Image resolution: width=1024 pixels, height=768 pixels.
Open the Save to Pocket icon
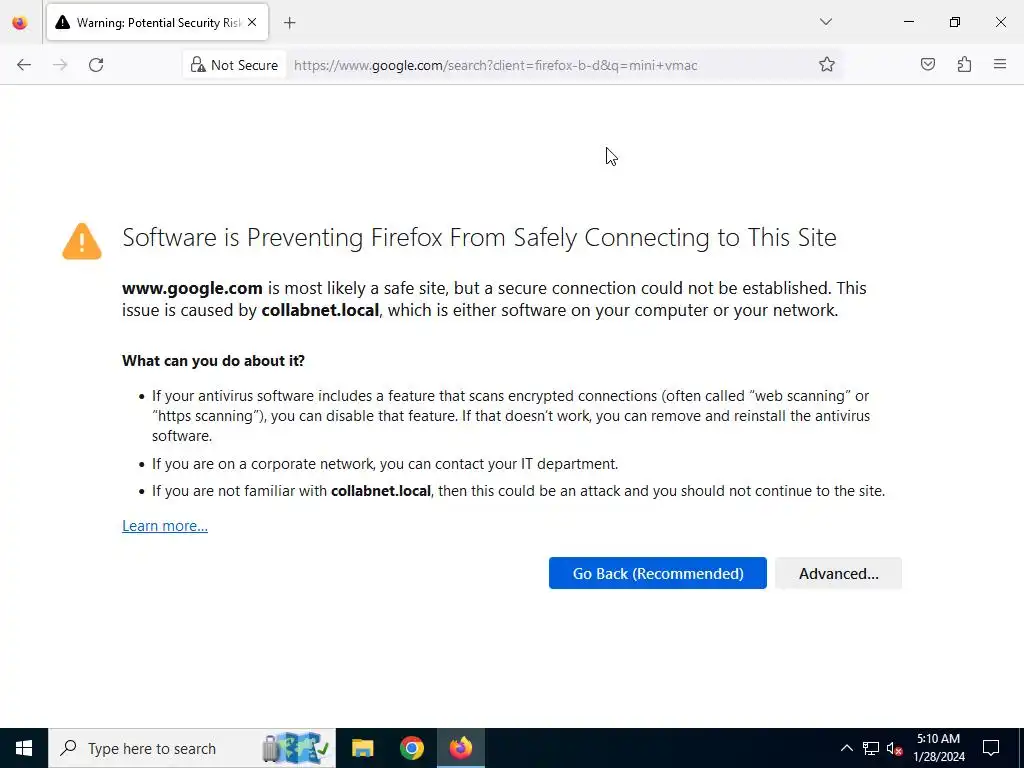coord(928,65)
